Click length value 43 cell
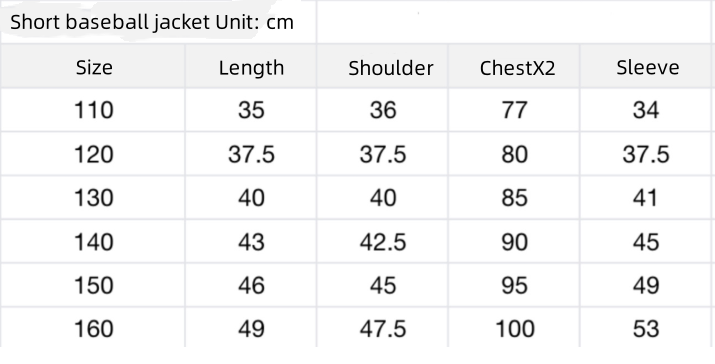 [251, 241]
